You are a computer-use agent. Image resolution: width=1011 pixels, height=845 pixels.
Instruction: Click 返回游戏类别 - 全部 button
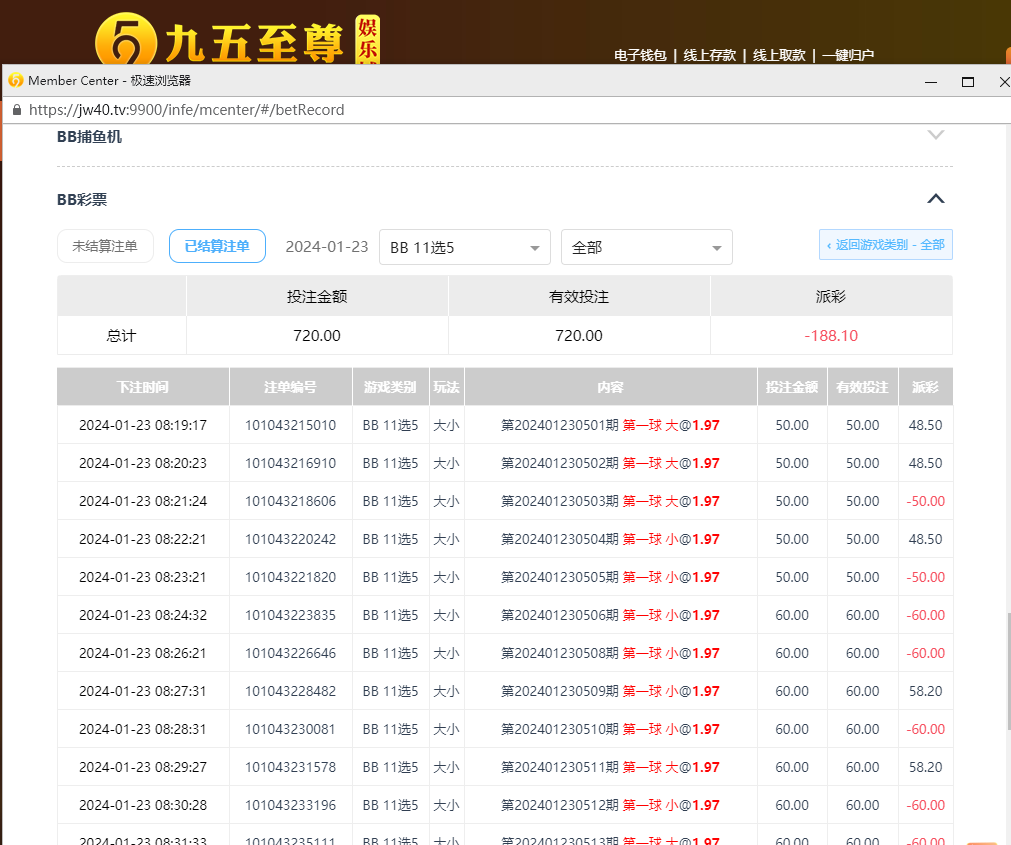885,245
